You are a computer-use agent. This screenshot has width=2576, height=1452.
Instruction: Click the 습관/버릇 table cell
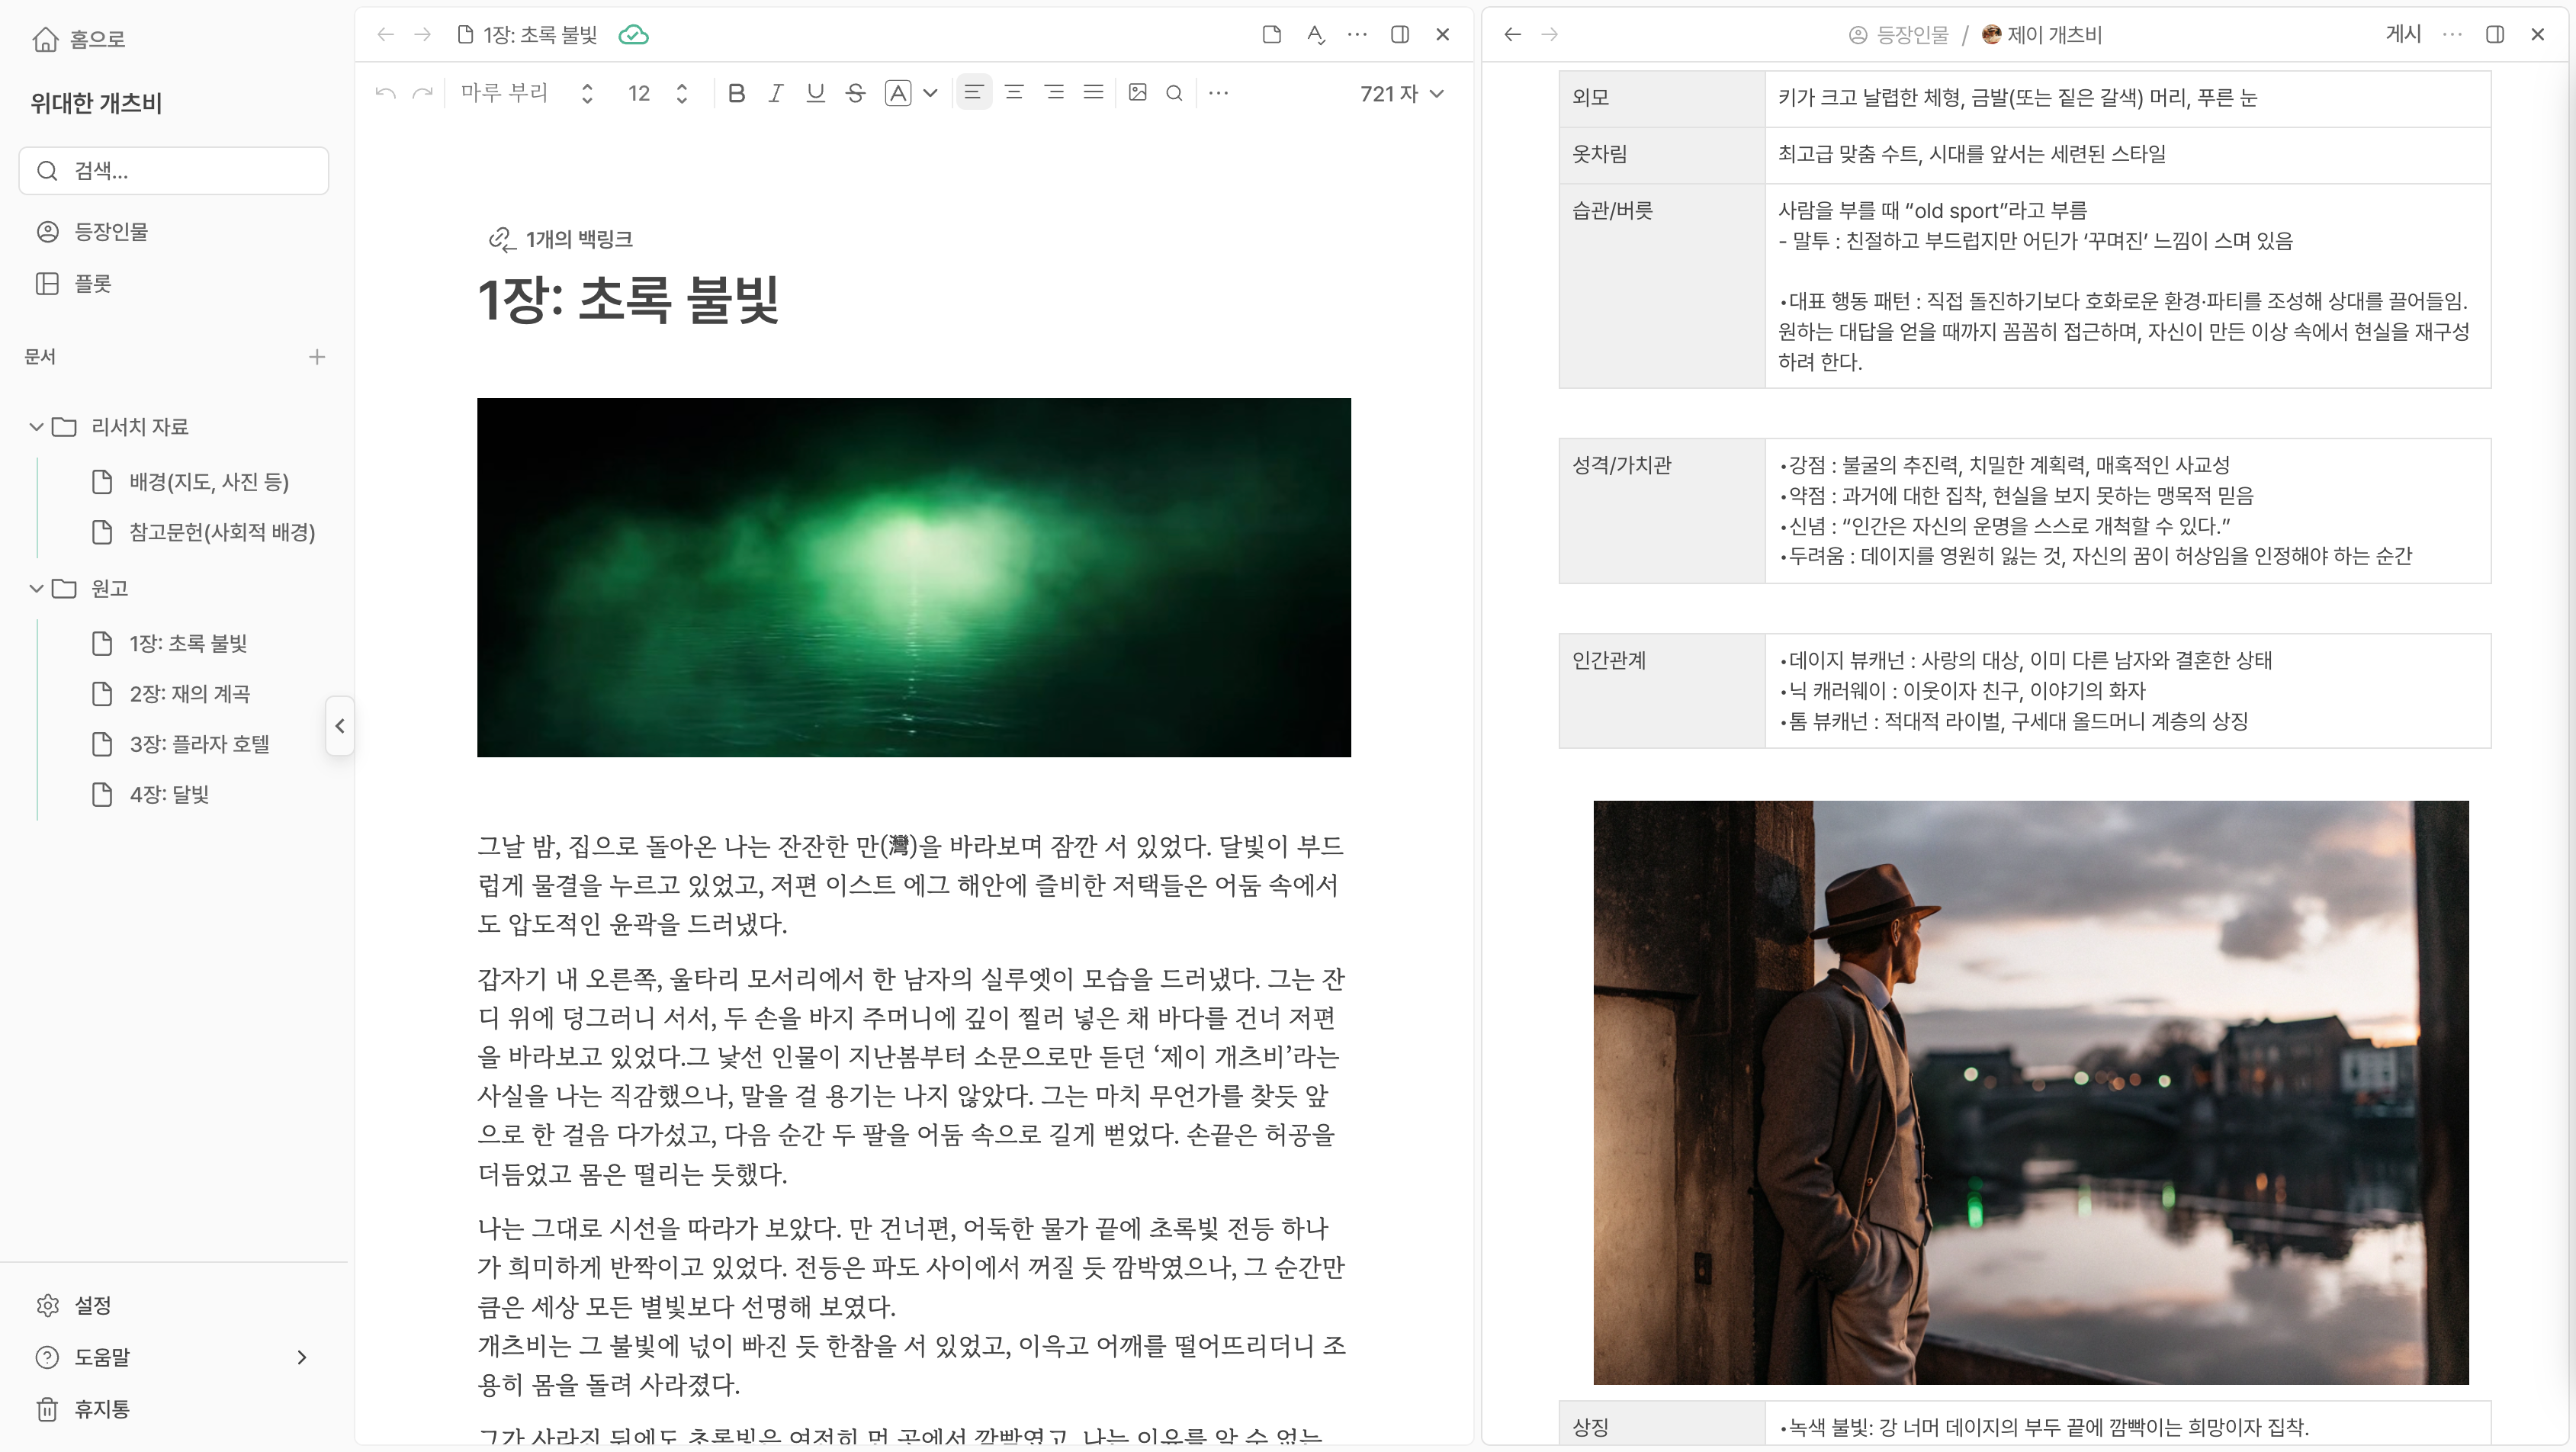coord(1662,285)
